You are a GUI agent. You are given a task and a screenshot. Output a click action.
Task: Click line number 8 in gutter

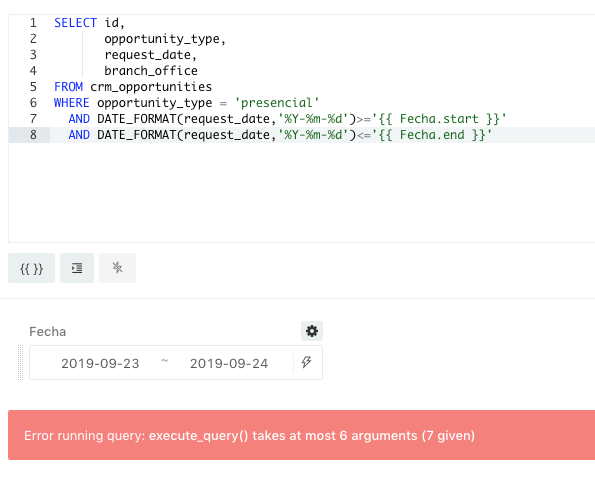[x=33, y=135]
